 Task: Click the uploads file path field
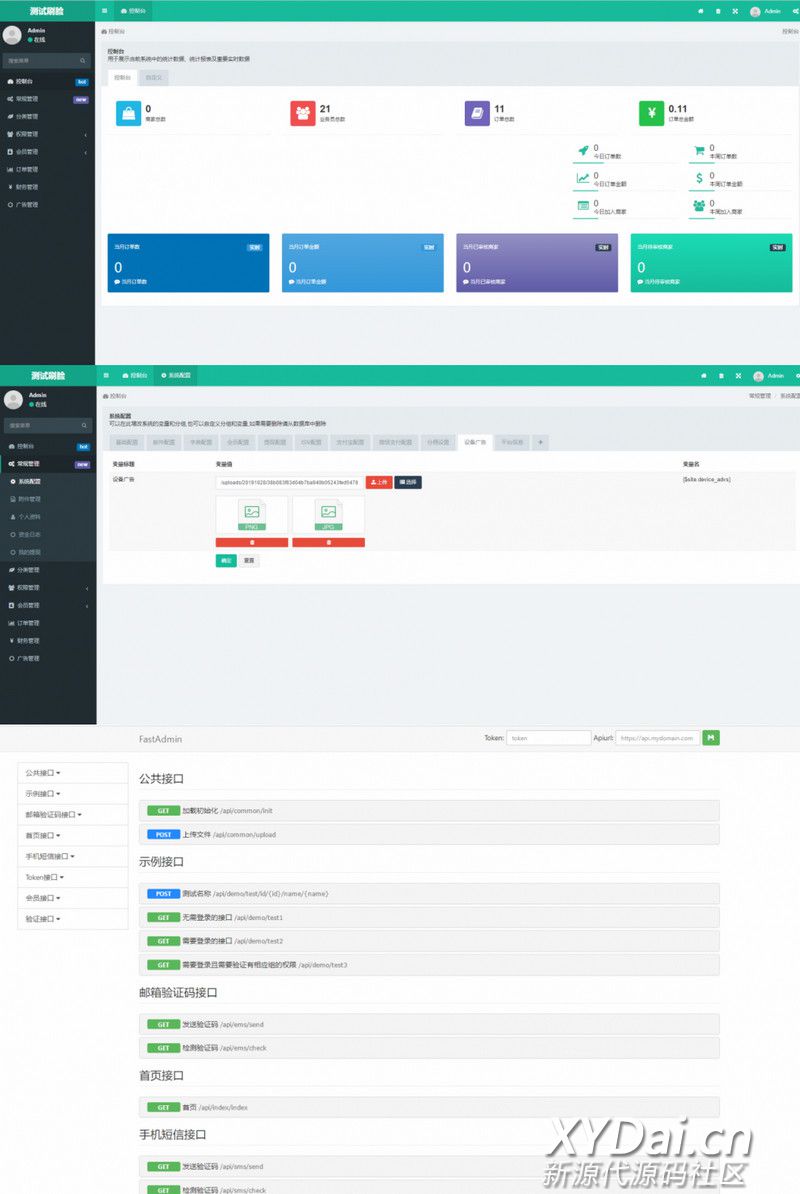[x=290, y=482]
